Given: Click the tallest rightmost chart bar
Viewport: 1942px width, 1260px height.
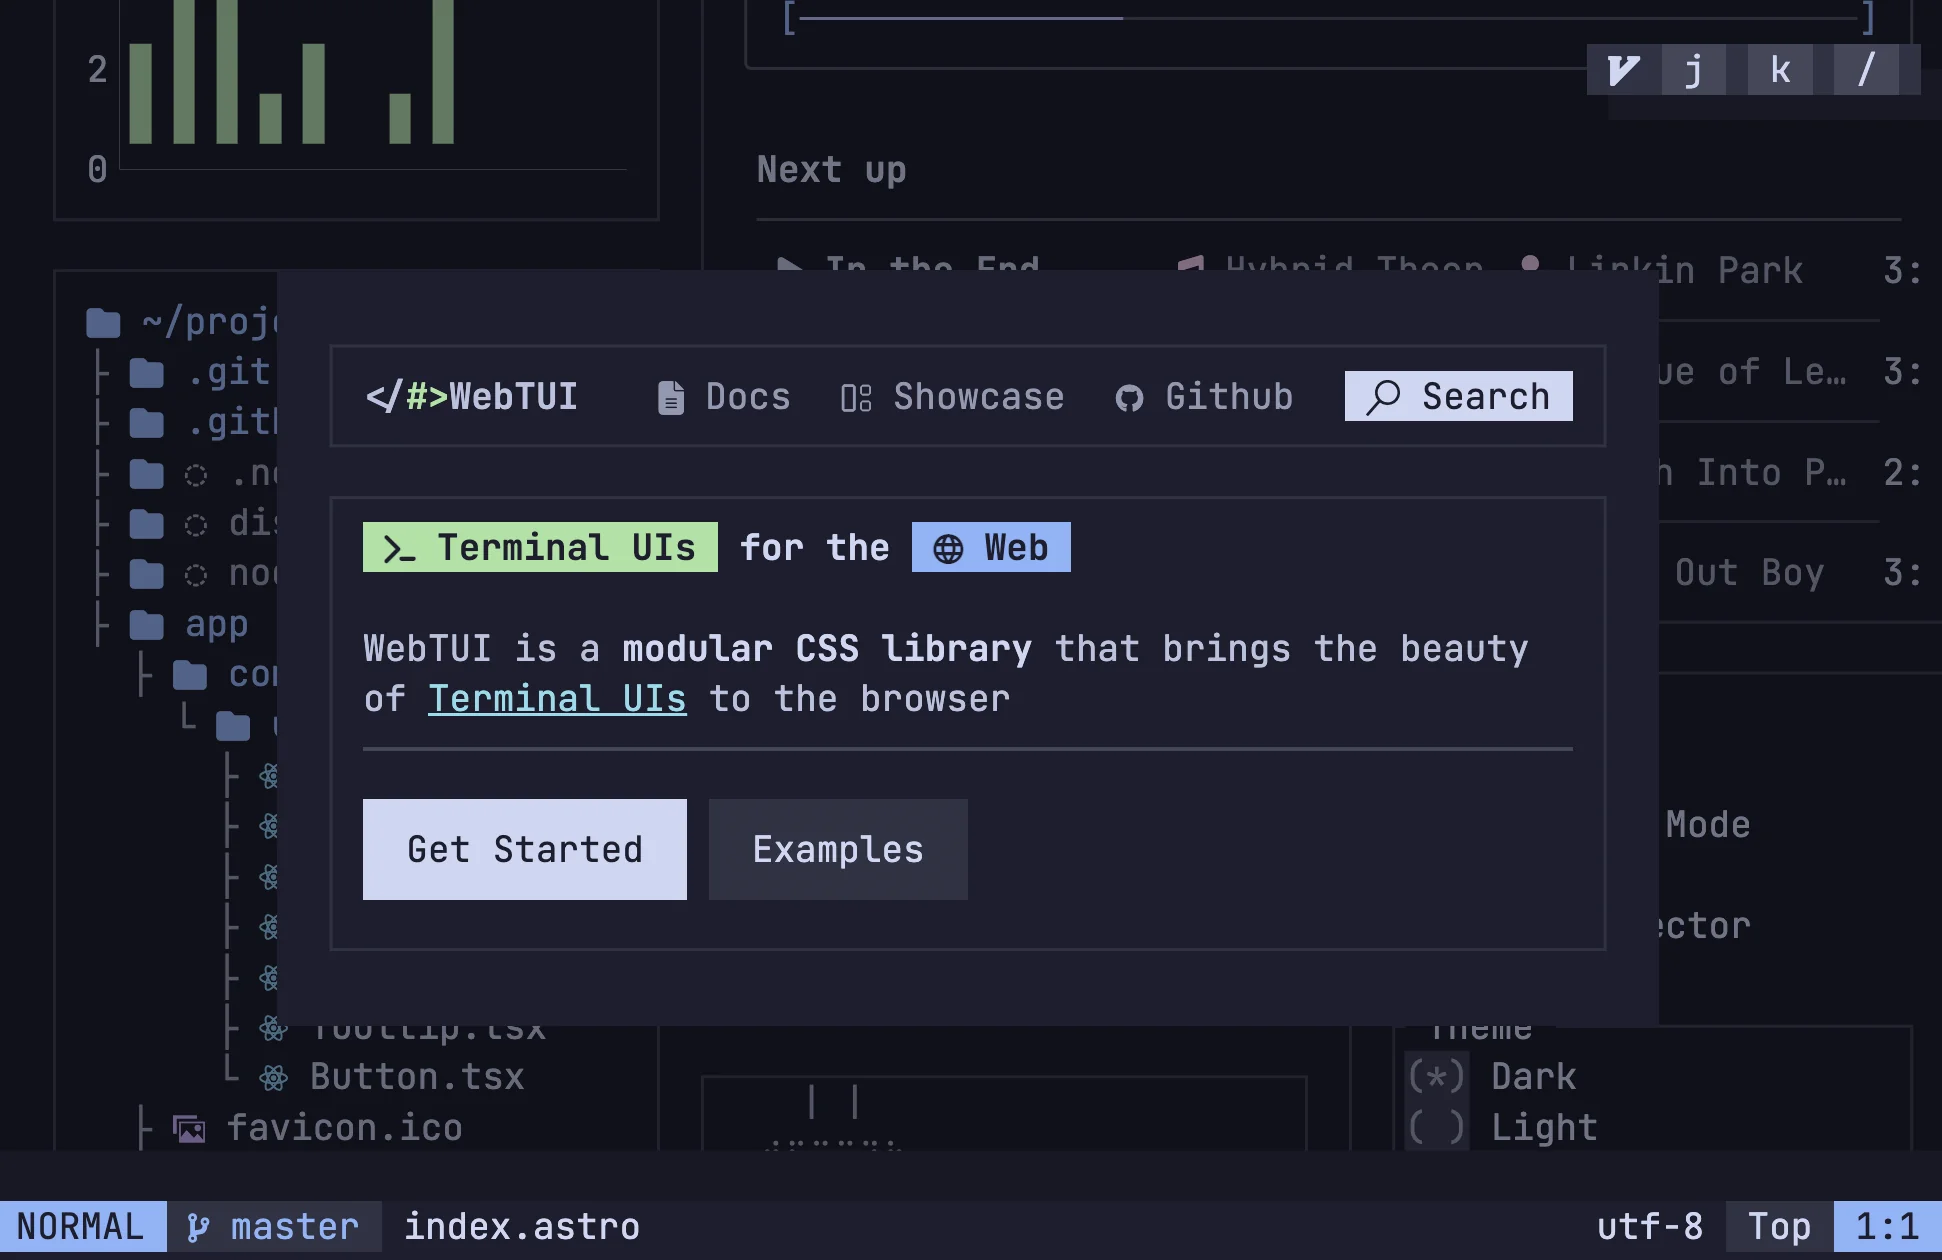Looking at the screenshot, I should 443,72.
